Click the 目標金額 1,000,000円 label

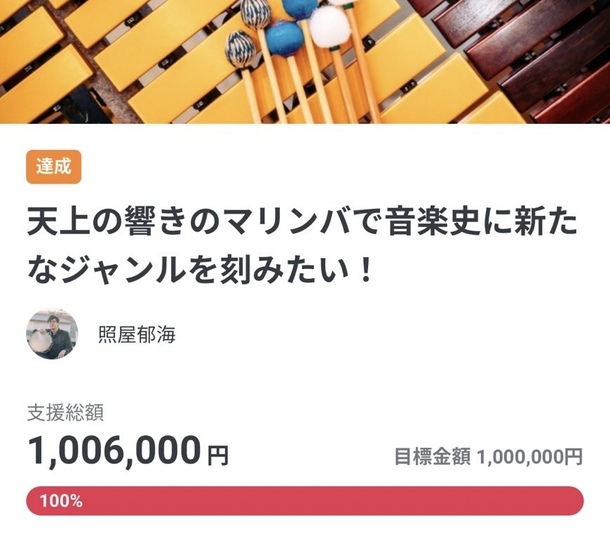pos(489,457)
